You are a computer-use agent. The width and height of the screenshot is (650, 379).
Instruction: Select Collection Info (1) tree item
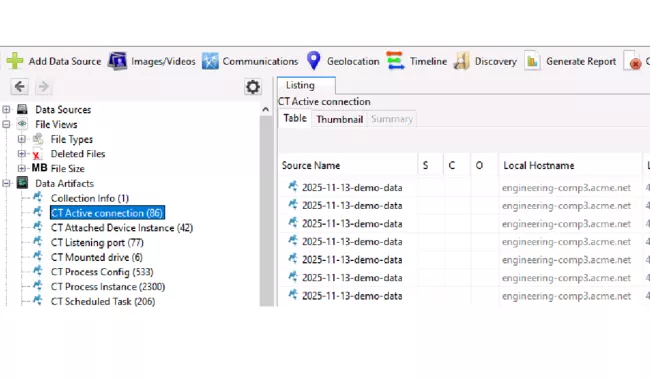[x=90, y=198]
